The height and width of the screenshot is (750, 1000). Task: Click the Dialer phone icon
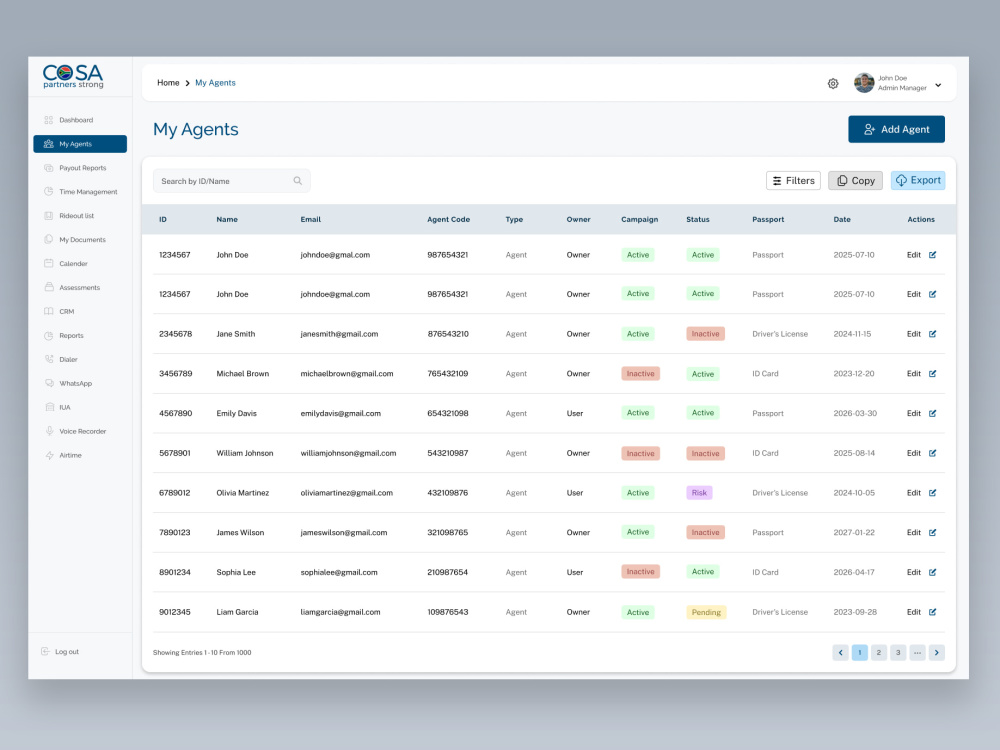click(48, 359)
